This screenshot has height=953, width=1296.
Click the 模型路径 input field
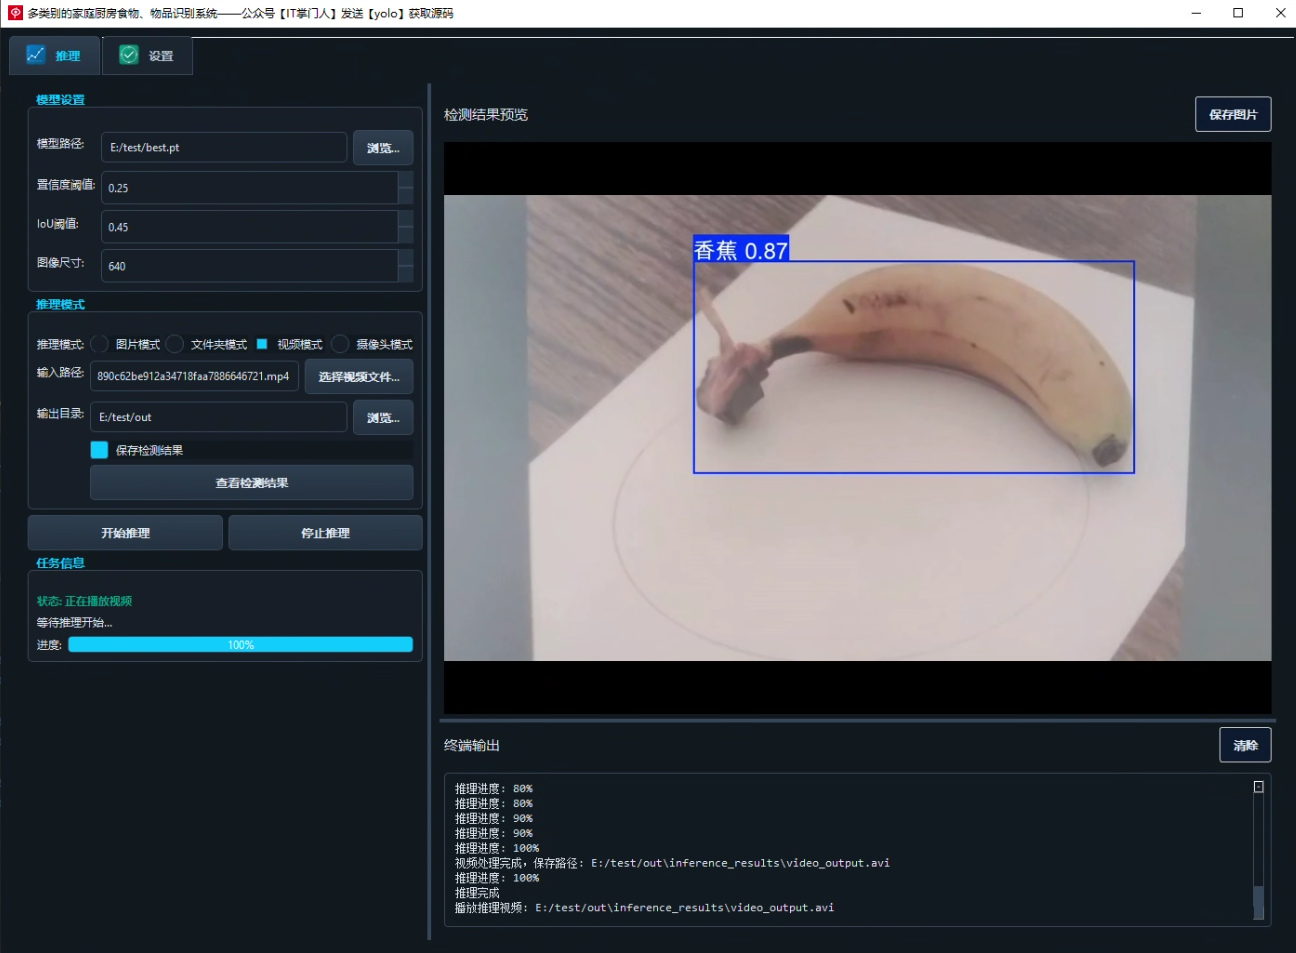pyautogui.click(x=224, y=147)
